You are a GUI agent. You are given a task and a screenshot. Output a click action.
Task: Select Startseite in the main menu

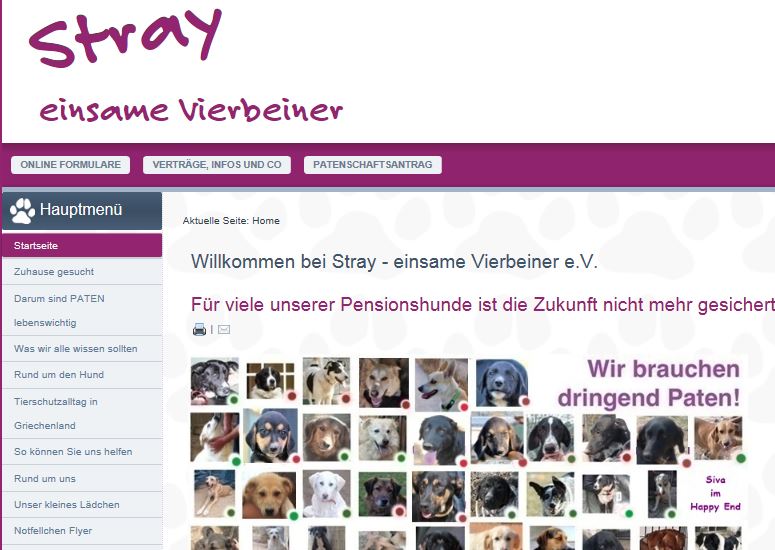tap(82, 246)
